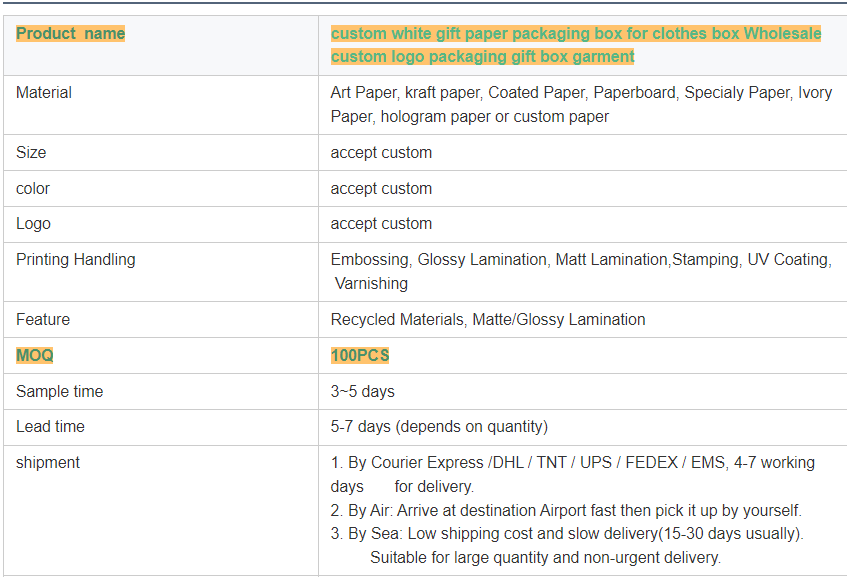Select the 'Feature' row label
Screen dimensions: 850x577
click(43, 320)
